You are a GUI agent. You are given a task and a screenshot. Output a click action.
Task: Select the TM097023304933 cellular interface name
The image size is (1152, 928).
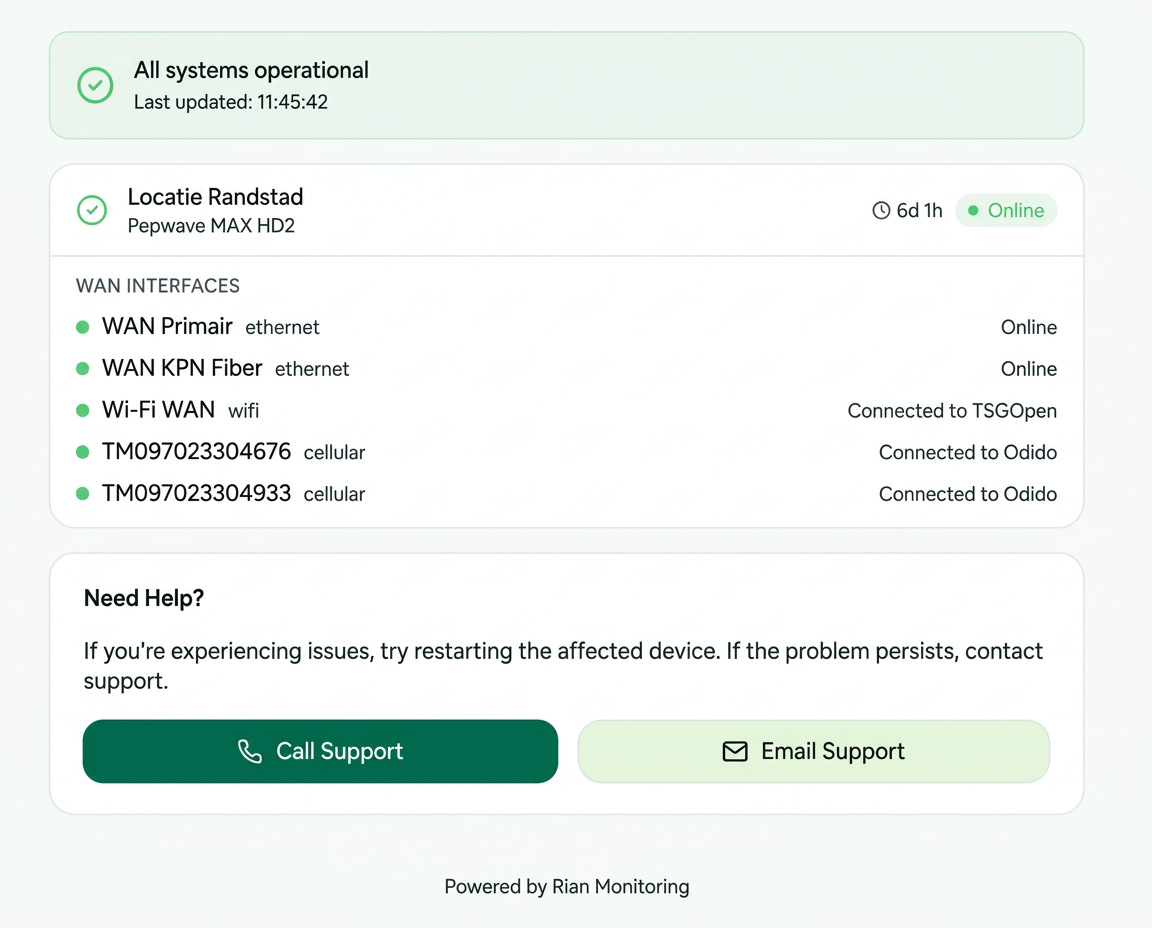[x=196, y=493]
